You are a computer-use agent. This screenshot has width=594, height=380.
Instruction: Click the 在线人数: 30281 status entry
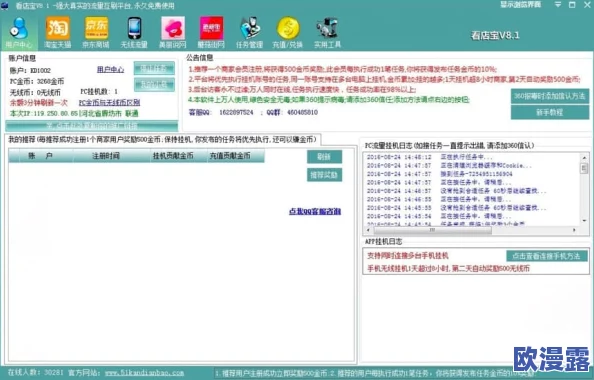pos(36,373)
